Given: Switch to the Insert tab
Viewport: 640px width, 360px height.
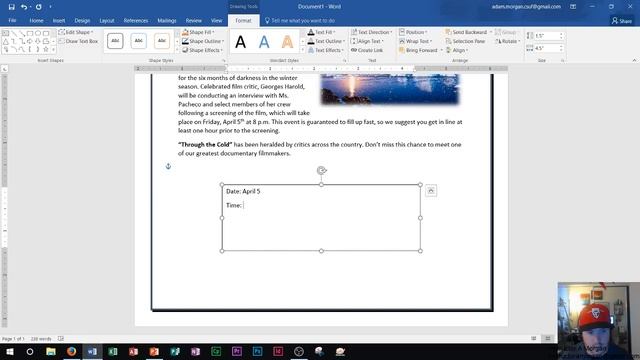Looking at the screenshot, I should click(59, 20).
